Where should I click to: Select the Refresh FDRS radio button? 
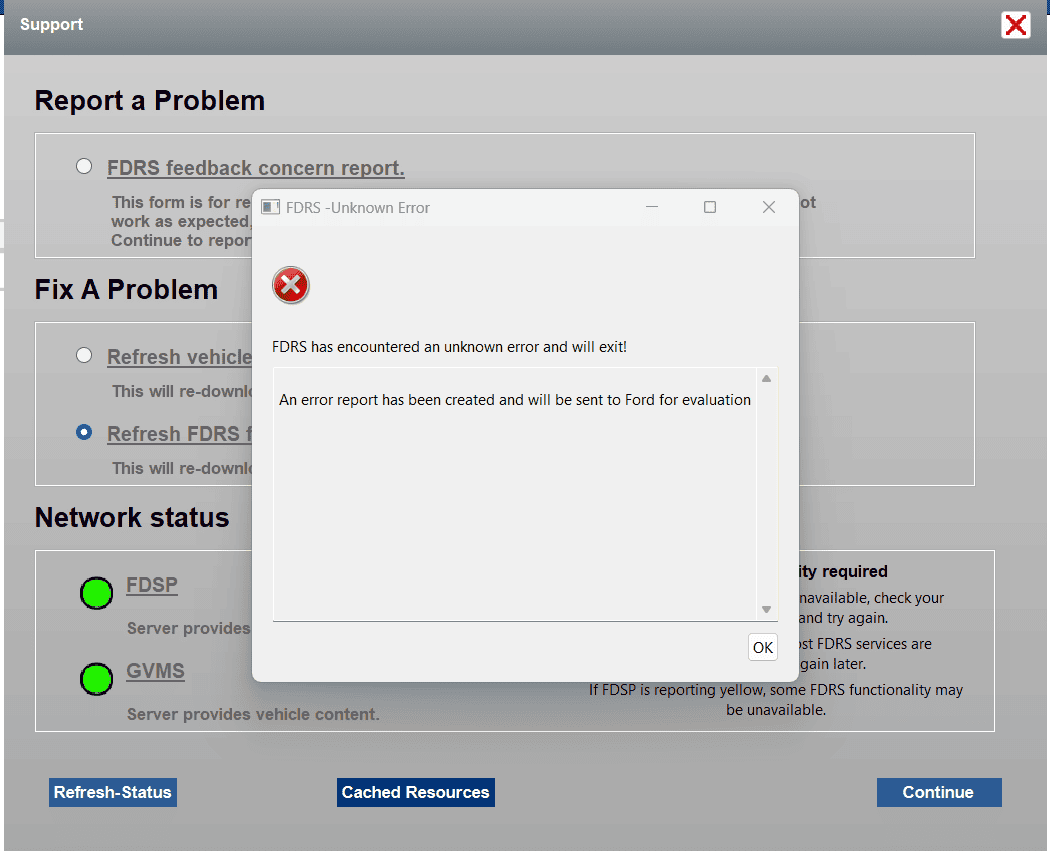[85, 432]
